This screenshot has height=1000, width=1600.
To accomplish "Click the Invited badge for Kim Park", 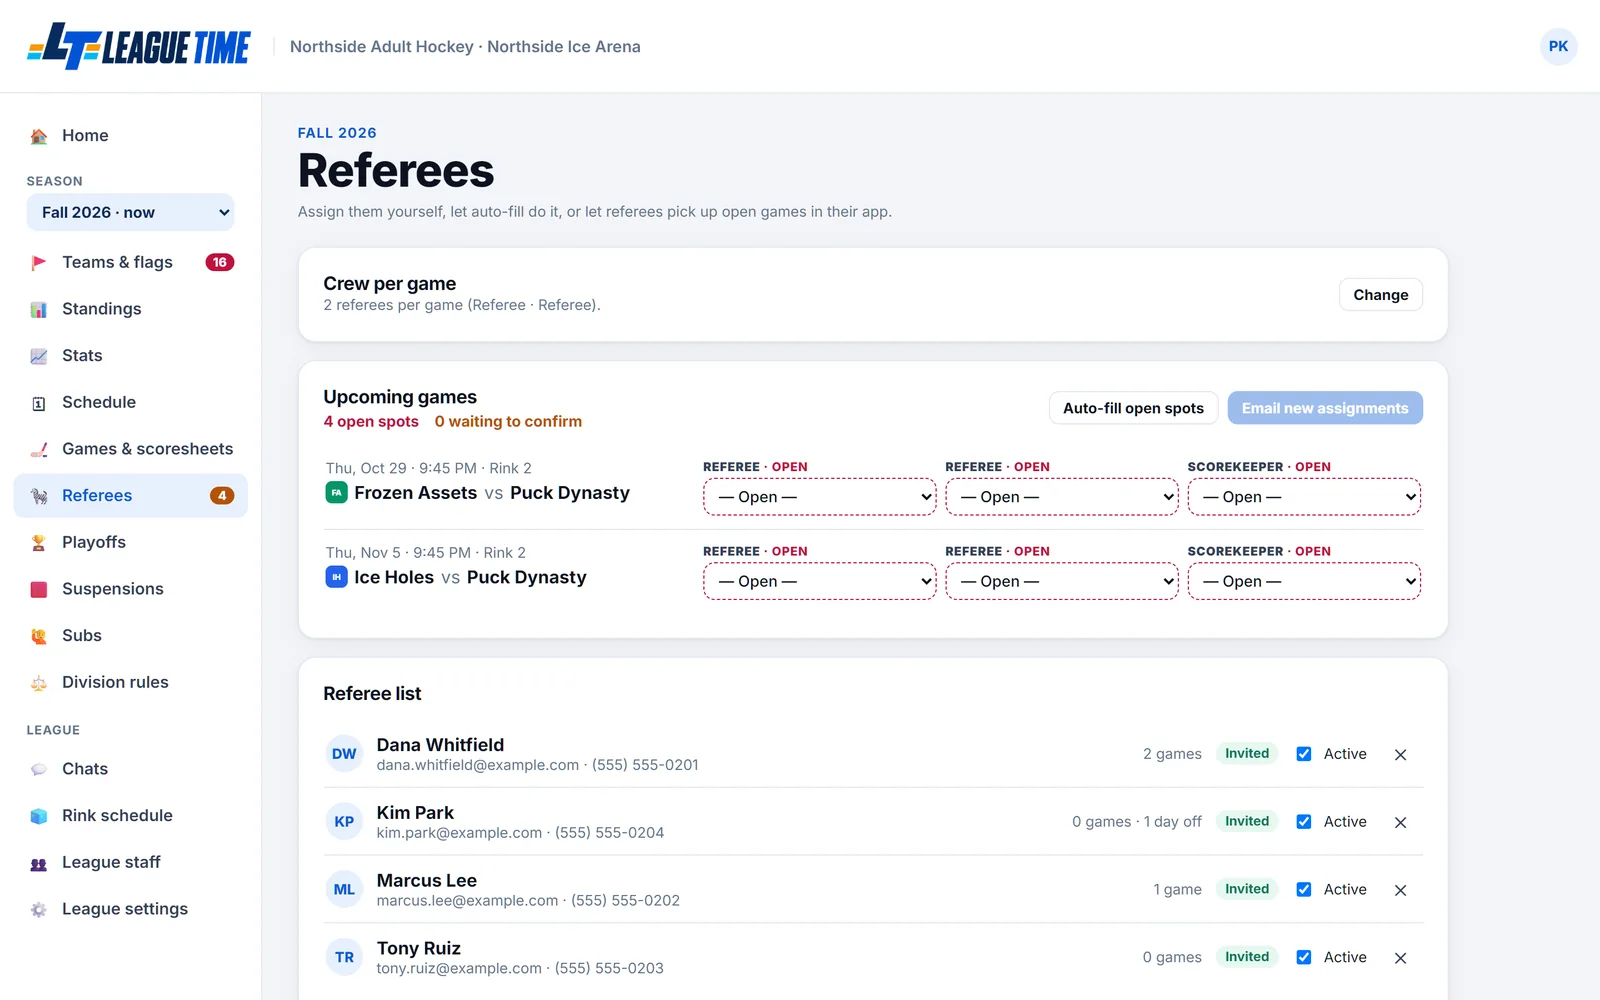I will tap(1247, 822).
